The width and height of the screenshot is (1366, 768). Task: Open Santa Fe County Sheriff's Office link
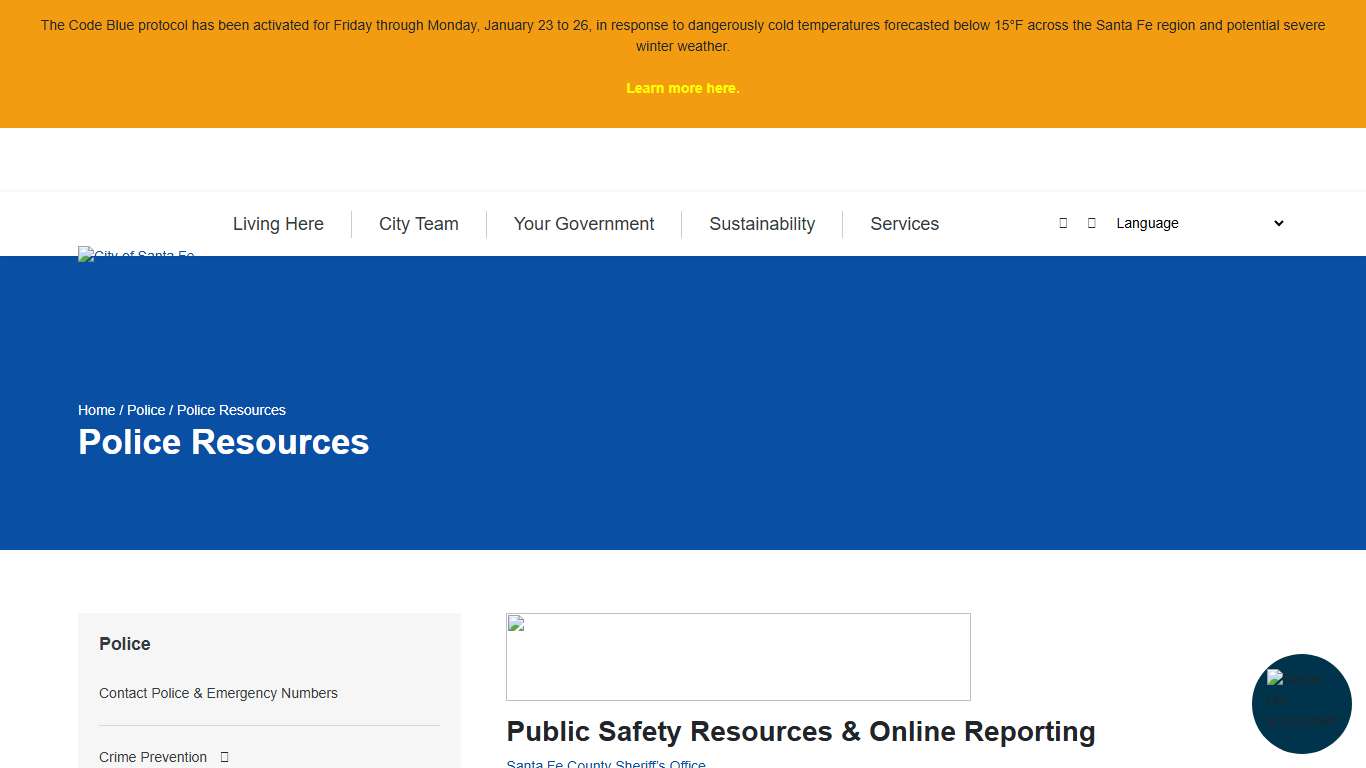606,763
